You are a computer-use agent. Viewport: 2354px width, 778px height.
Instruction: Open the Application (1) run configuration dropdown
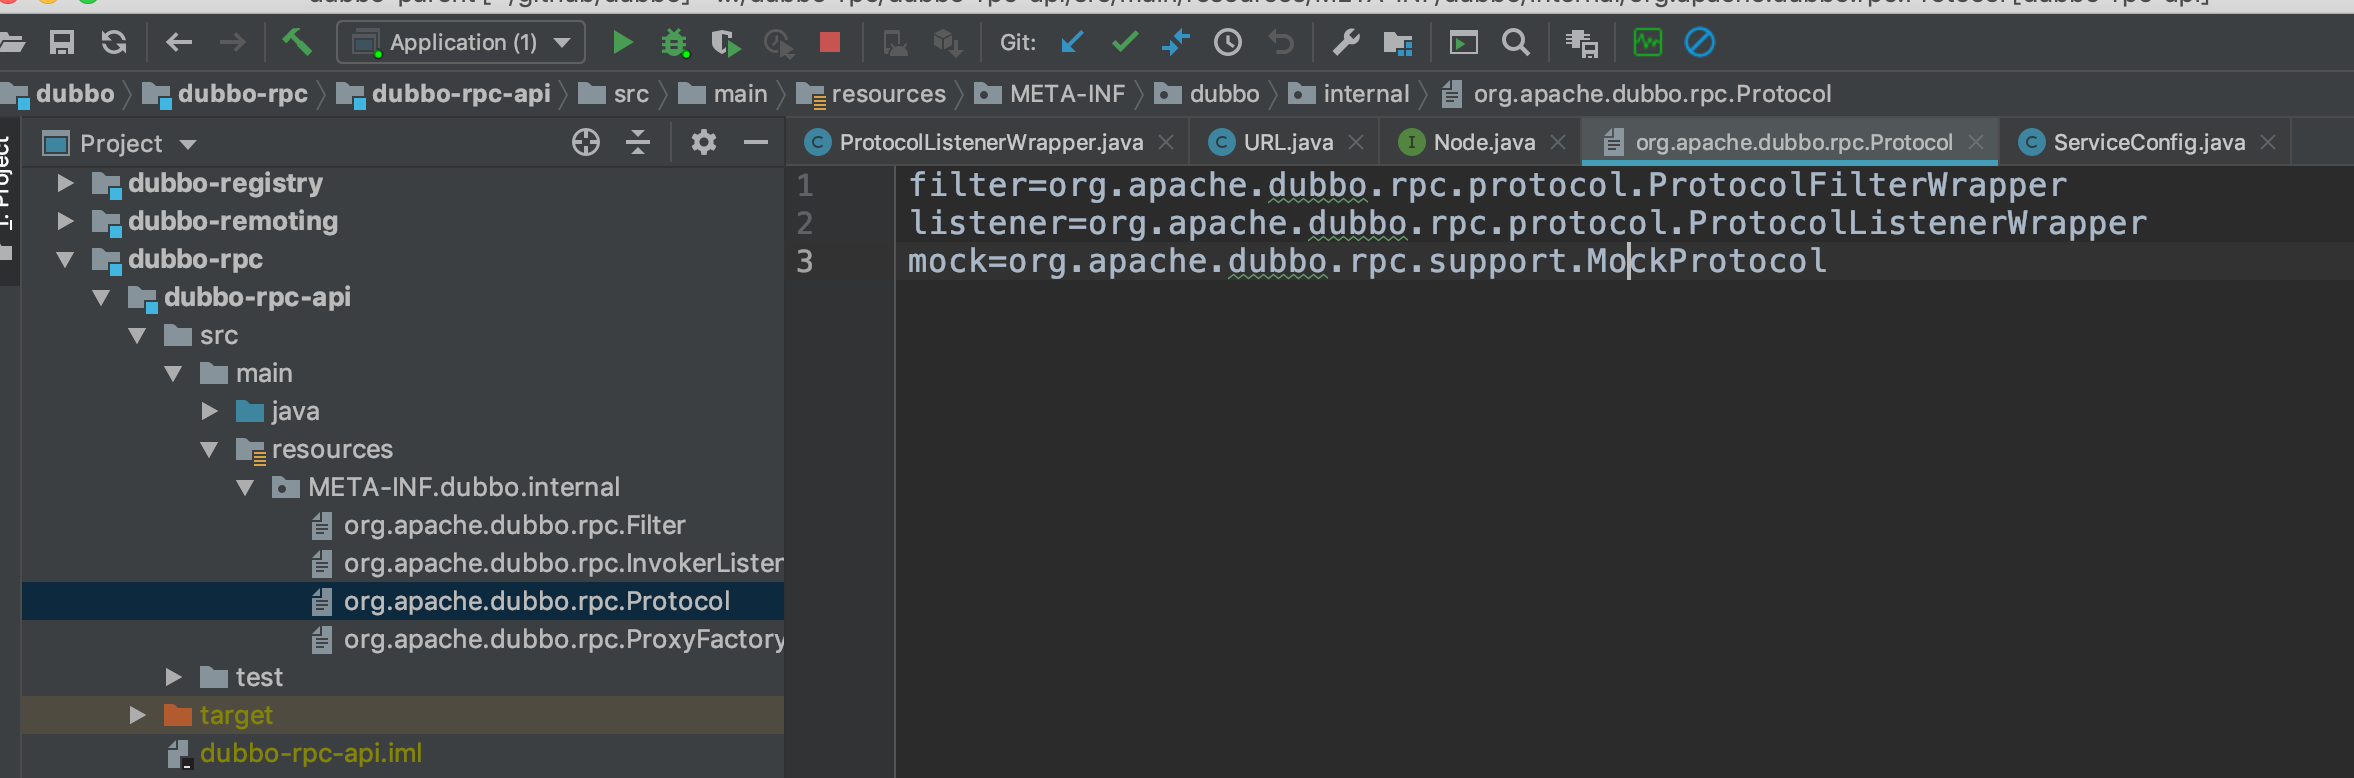click(x=461, y=42)
